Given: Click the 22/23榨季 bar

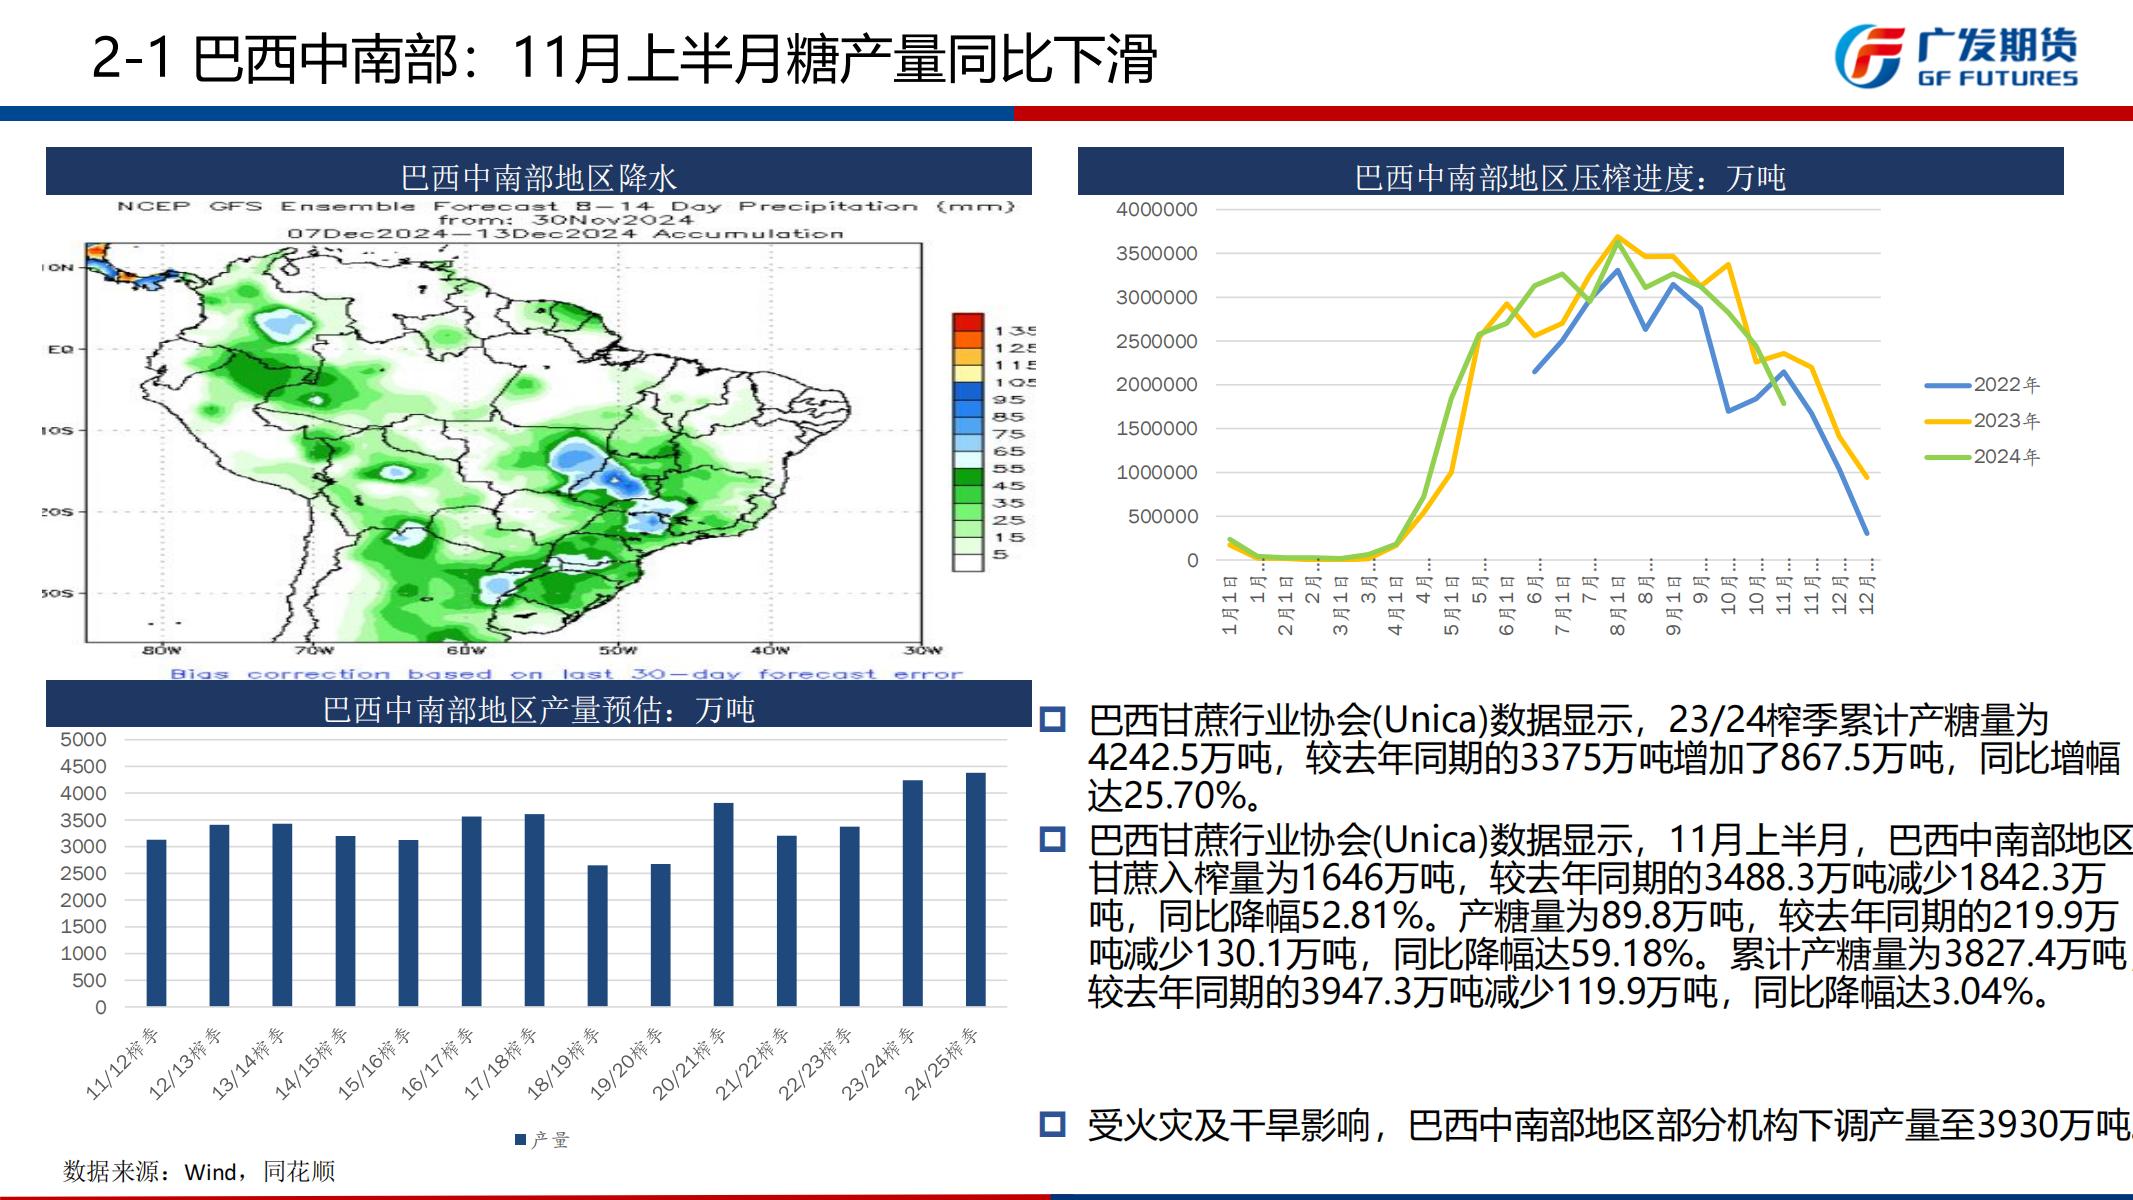Looking at the screenshot, I should [849, 917].
